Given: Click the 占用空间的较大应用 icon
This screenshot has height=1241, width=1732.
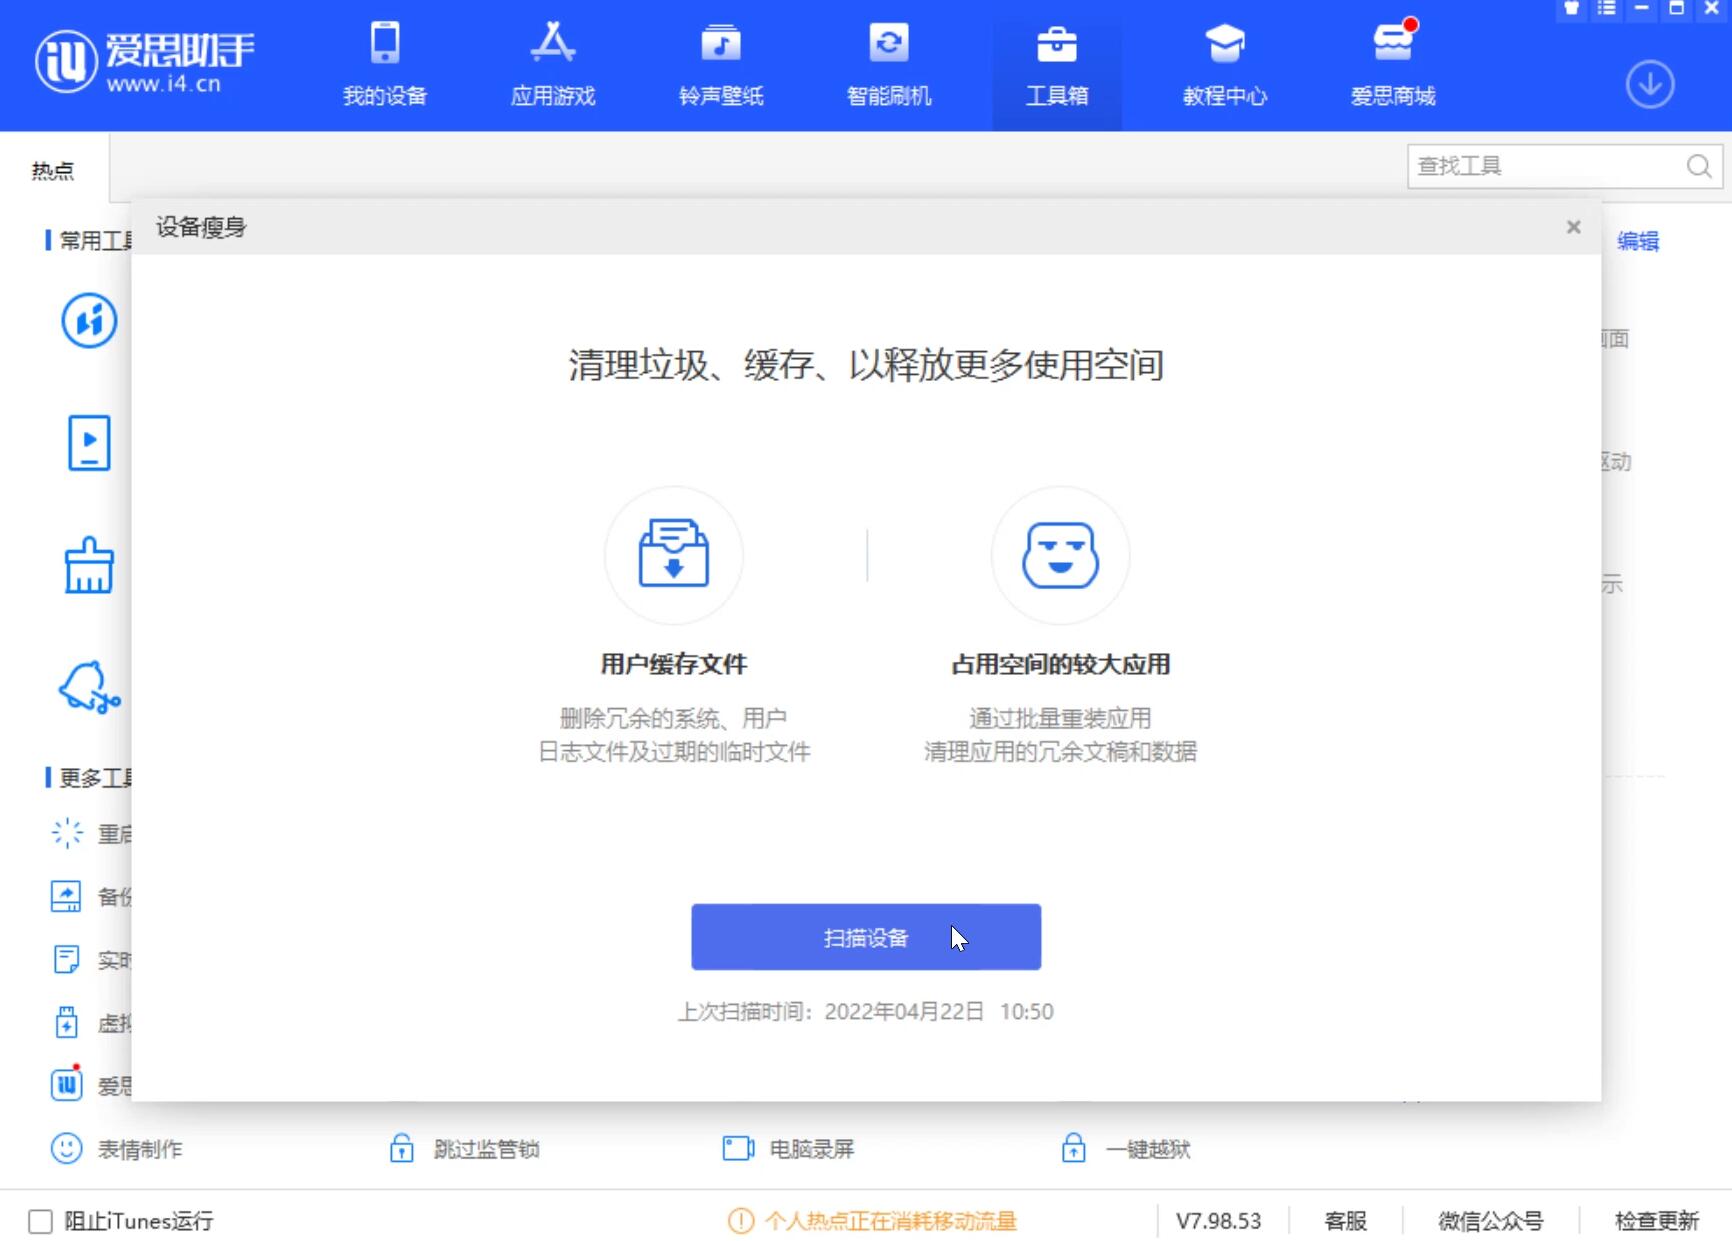Looking at the screenshot, I should (x=1060, y=555).
